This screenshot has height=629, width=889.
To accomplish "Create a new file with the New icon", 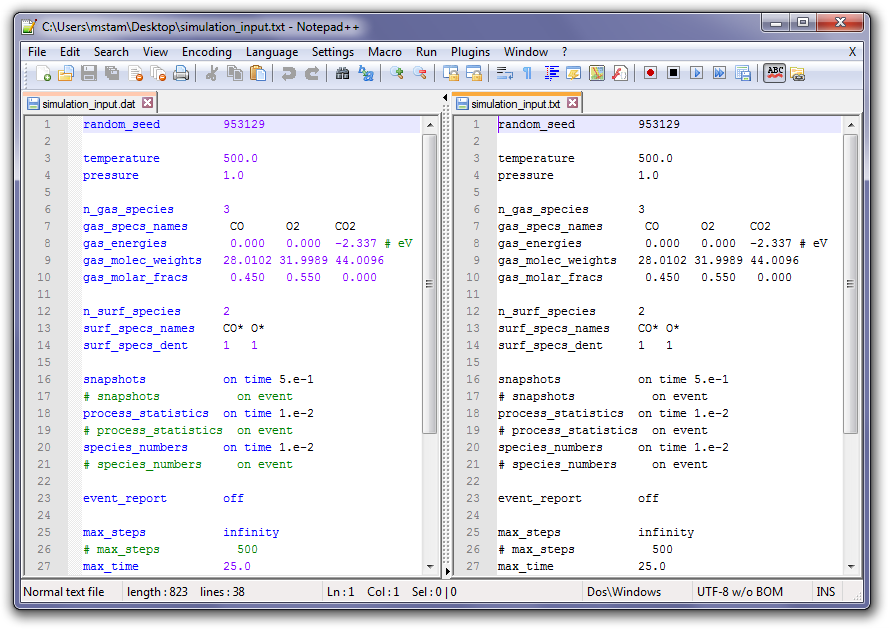I will [x=43, y=73].
